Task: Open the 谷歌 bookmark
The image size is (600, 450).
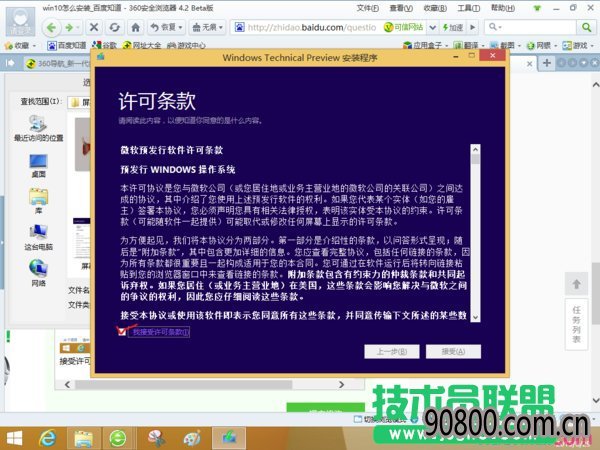Action: coord(104,46)
